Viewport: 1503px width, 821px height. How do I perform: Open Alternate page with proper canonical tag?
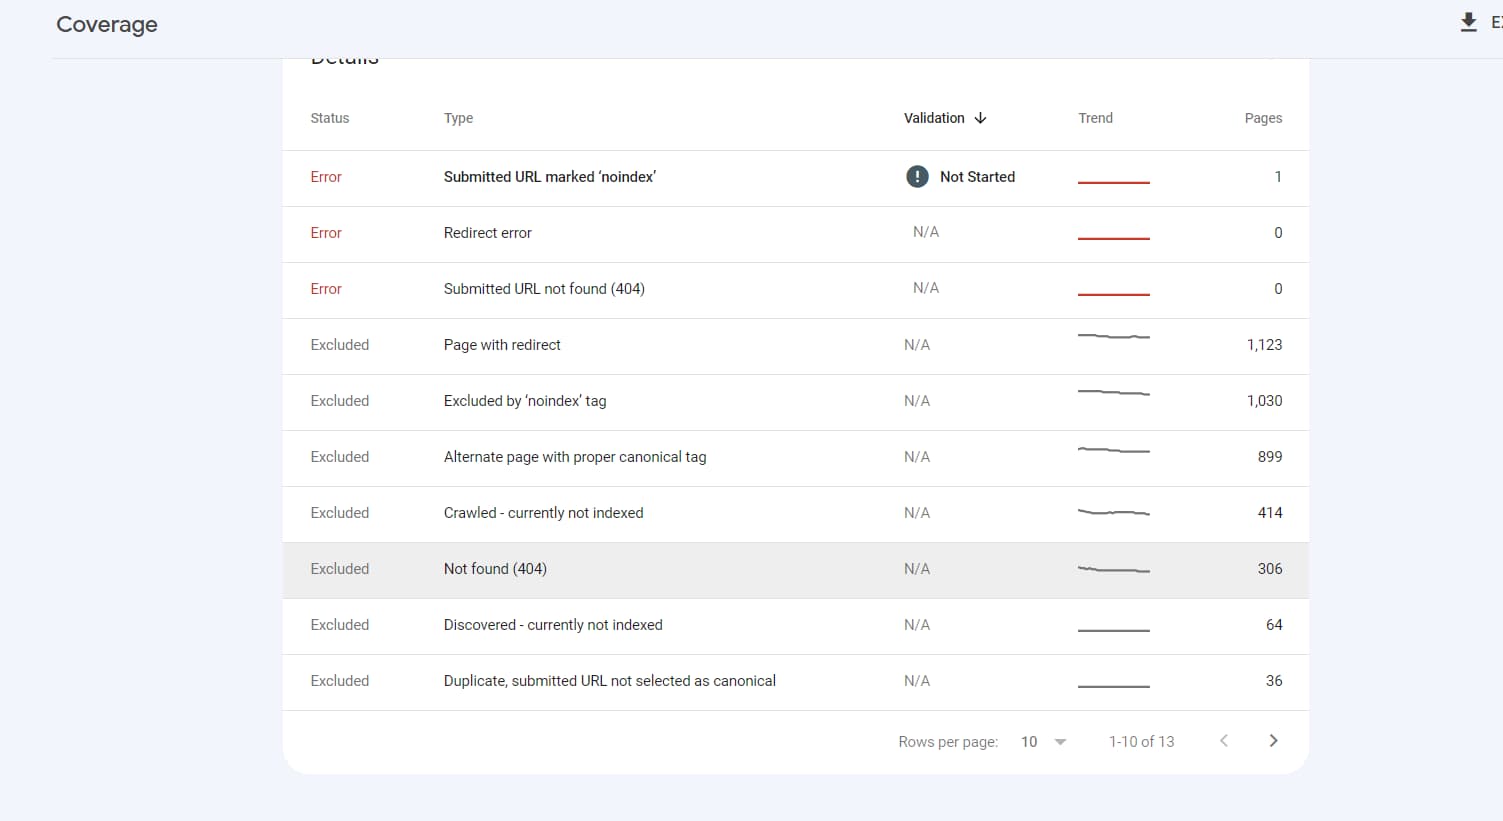795,458
